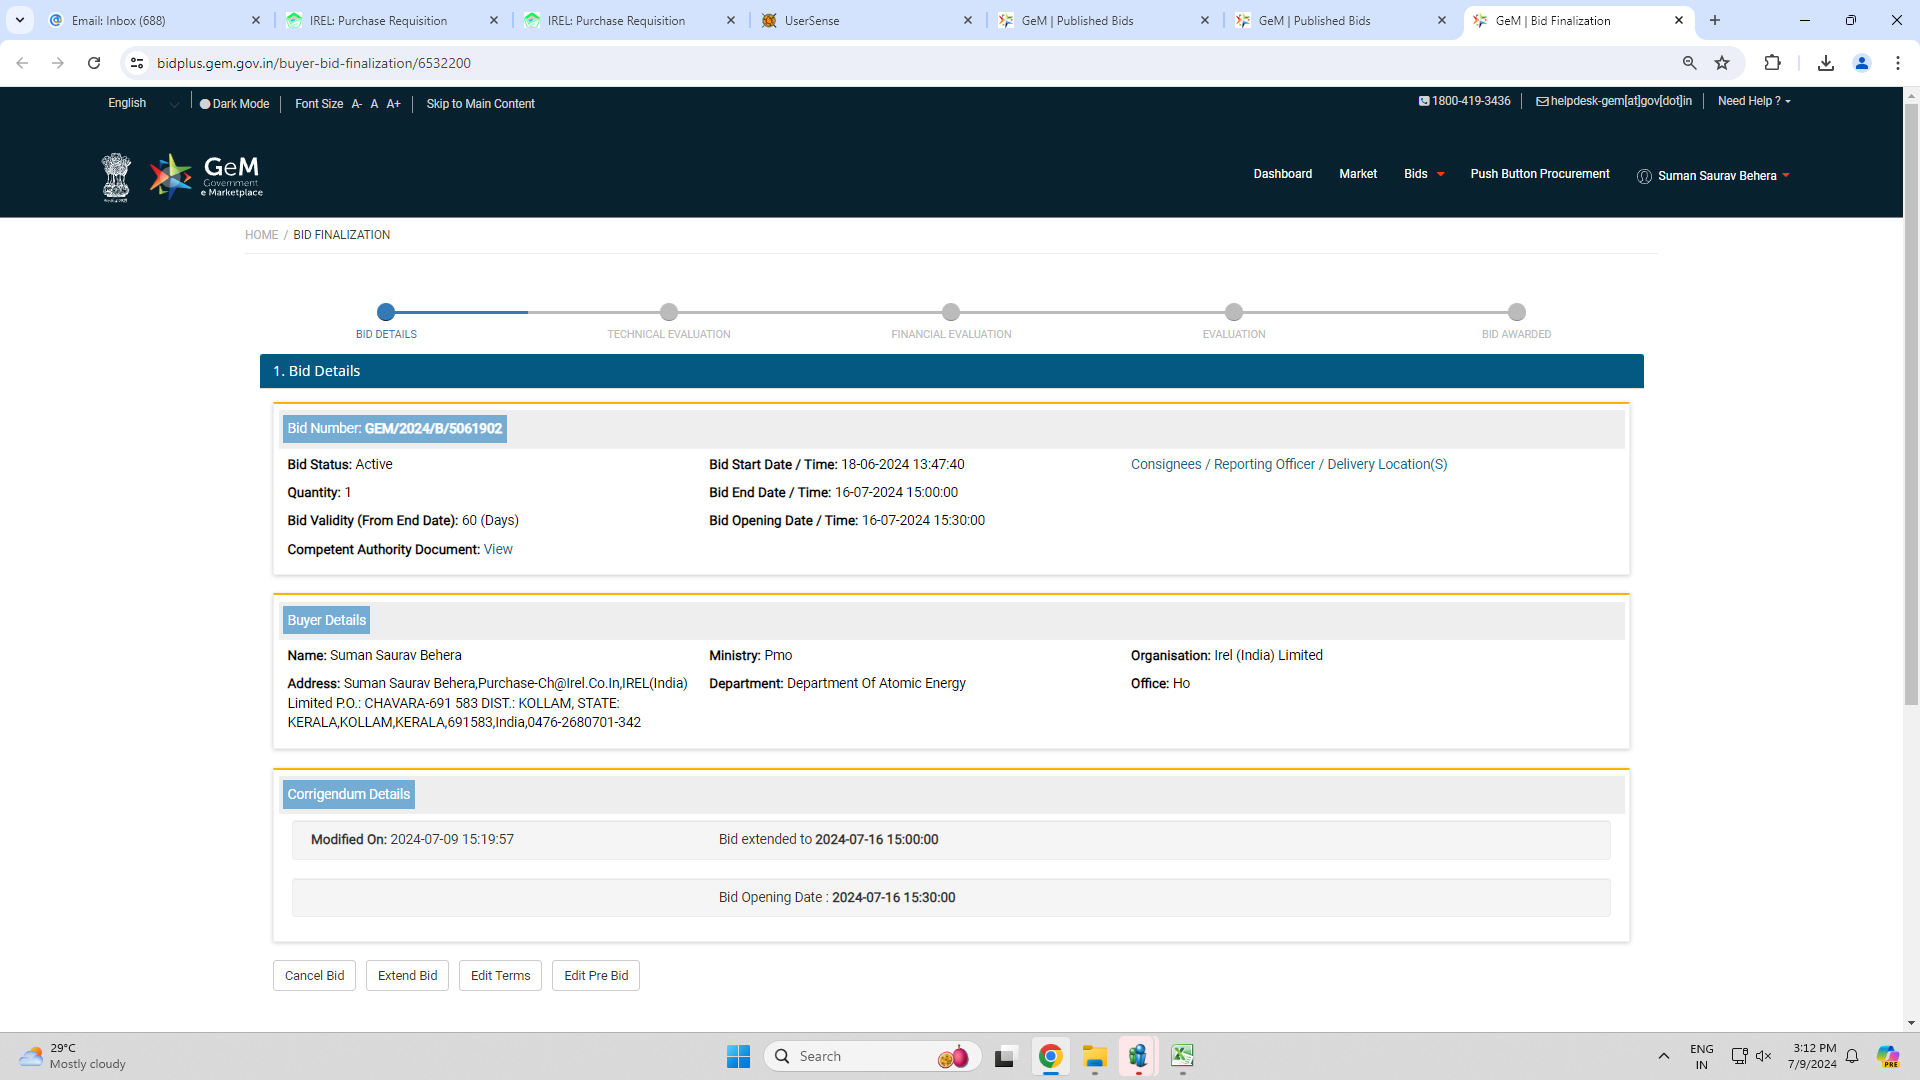This screenshot has width=1920, height=1080.
Task: Open Excel from the Windows taskbar
Action: tap(1182, 1056)
